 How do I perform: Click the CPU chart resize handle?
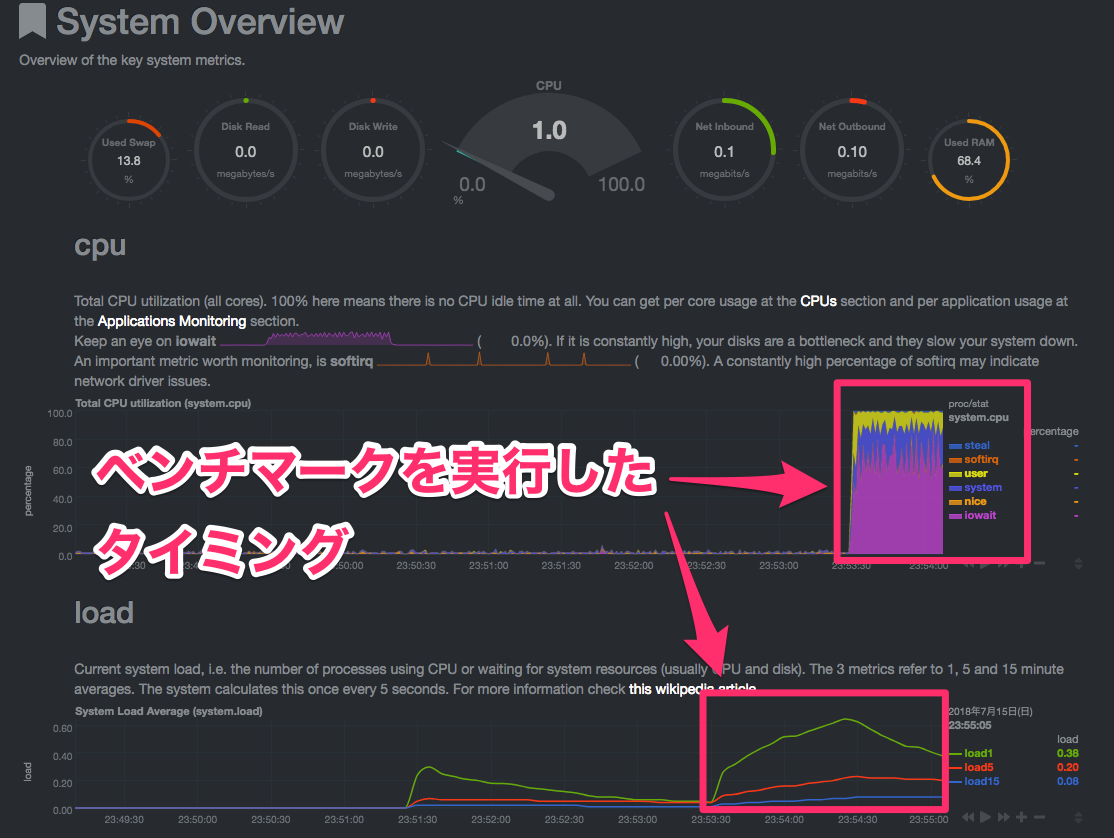(x=1077, y=564)
